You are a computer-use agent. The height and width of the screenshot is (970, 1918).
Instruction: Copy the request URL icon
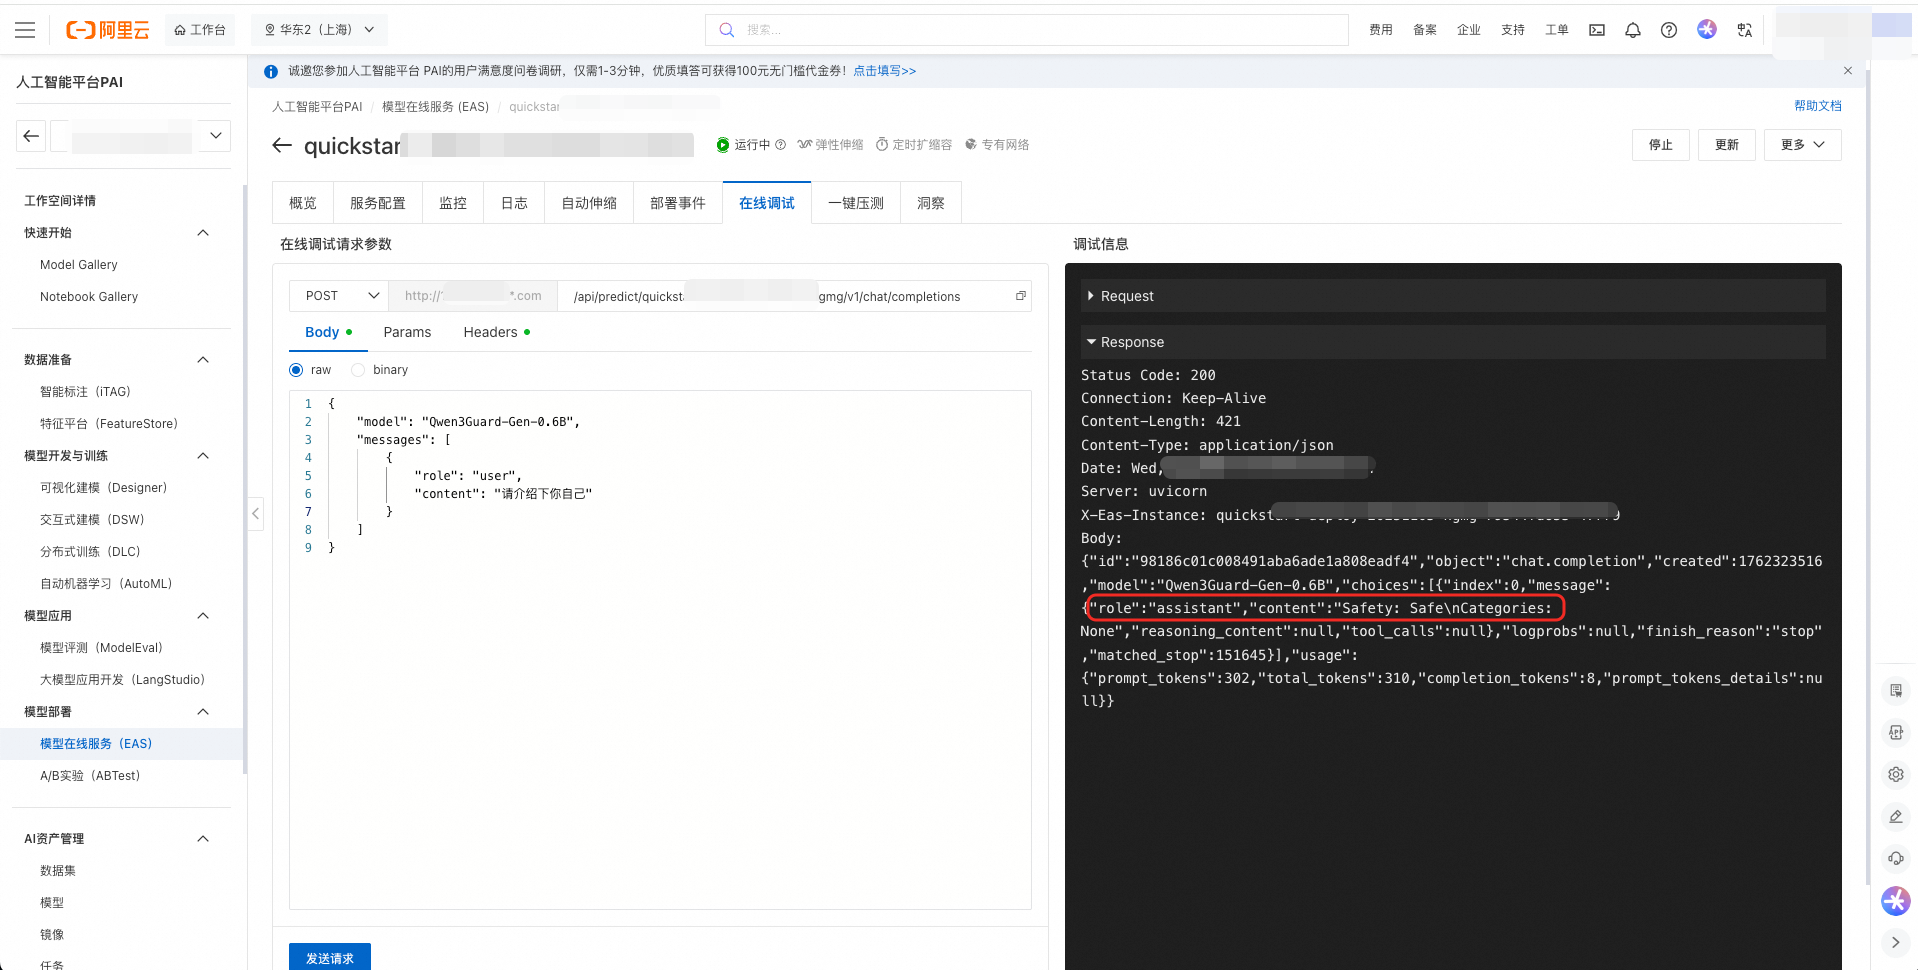[x=1021, y=296]
